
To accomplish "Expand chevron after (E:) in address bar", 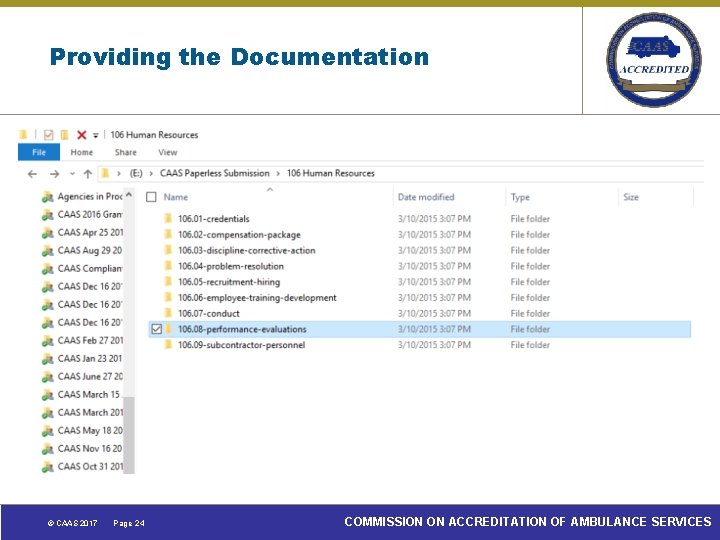I will pyautogui.click(x=151, y=174).
